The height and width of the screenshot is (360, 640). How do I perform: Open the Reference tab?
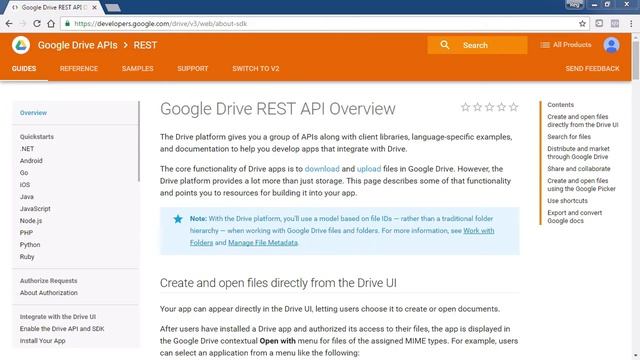point(79,69)
